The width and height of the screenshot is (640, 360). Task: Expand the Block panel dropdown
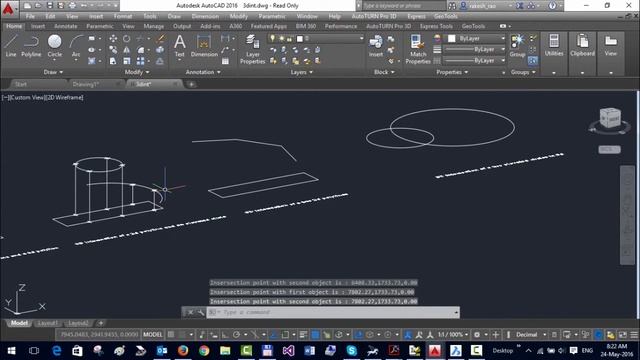[384, 72]
